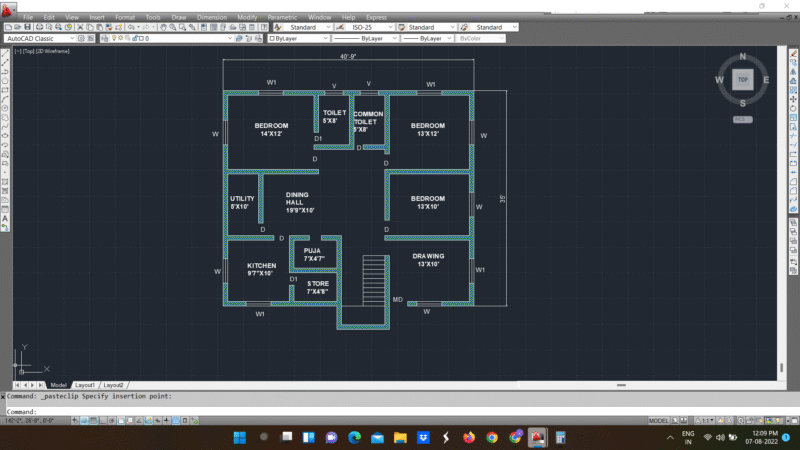Image resolution: width=800 pixels, height=450 pixels.
Task: Click the Zoom Window icon
Action: (183, 27)
